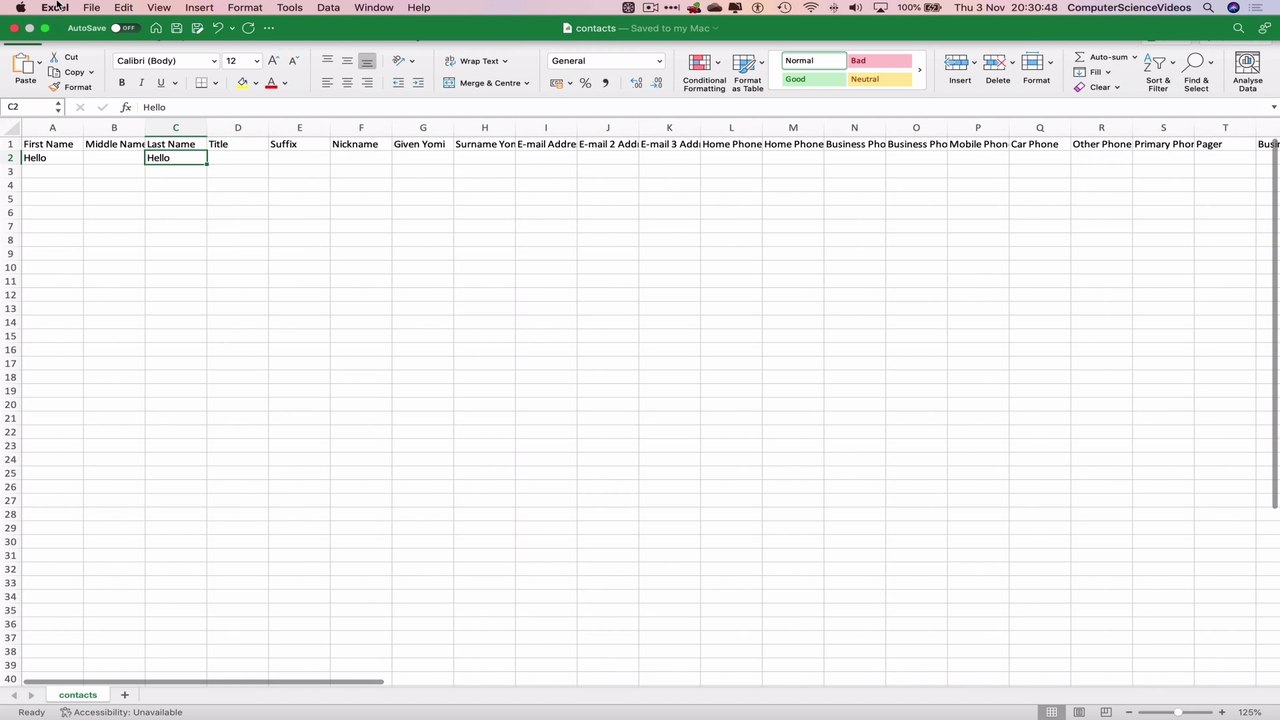The image size is (1280, 720).
Task: Open the font size dropdown
Action: [x=256, y=61]
